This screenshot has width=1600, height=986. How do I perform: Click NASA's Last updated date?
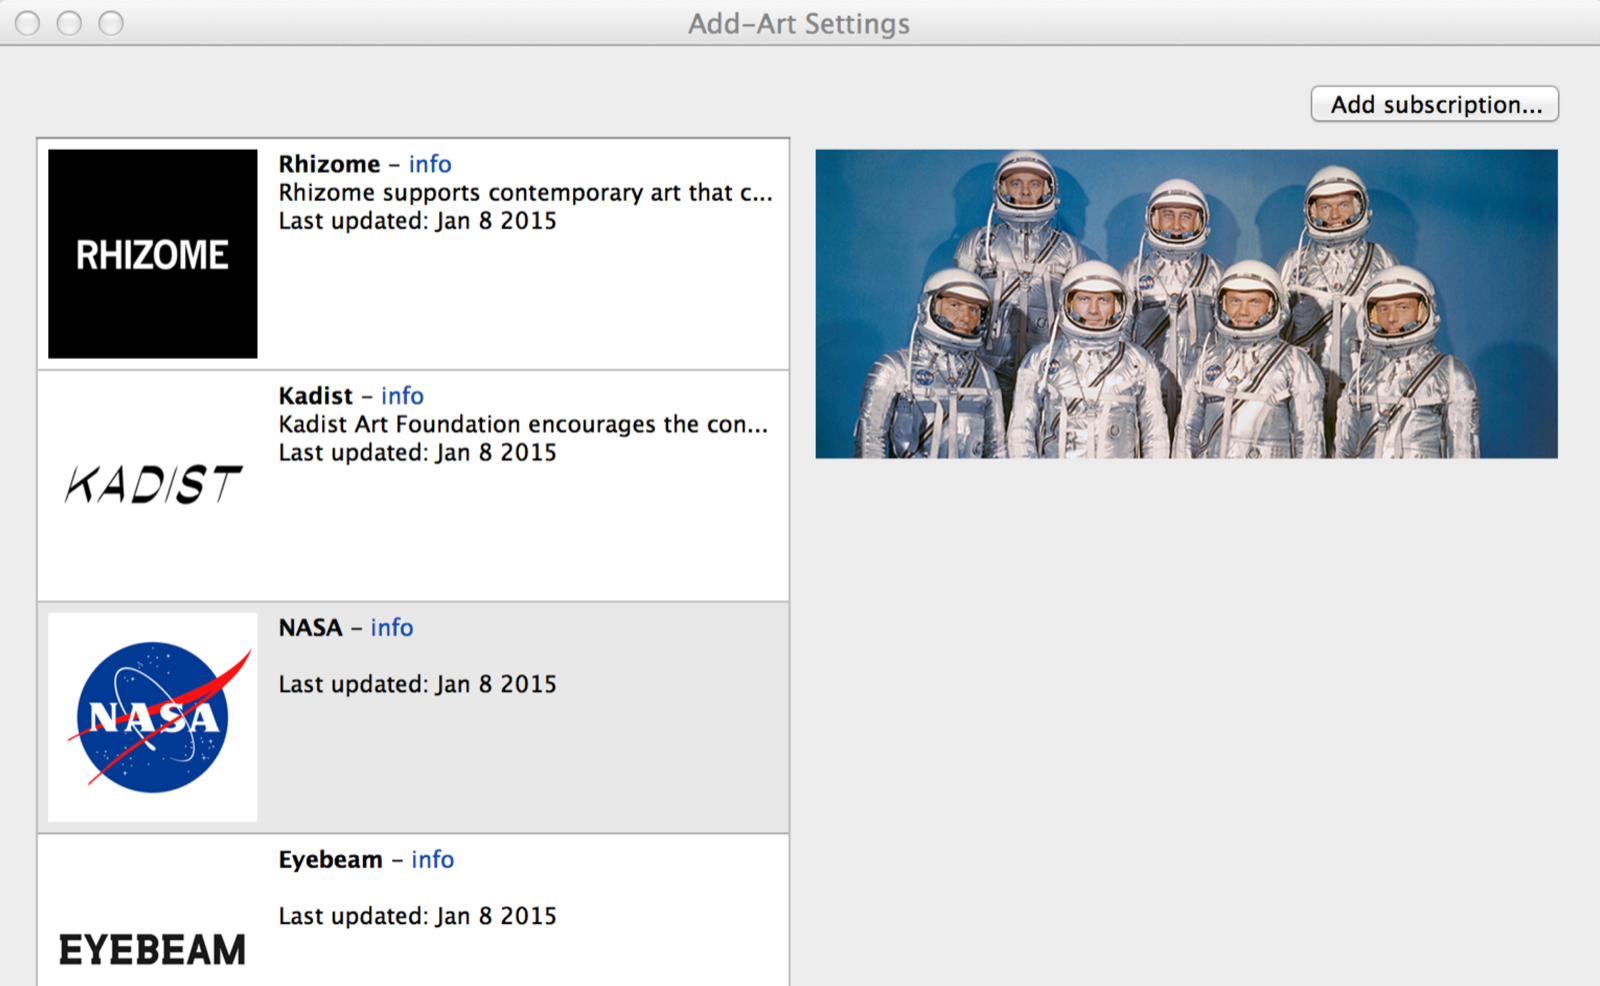(417, 685)
